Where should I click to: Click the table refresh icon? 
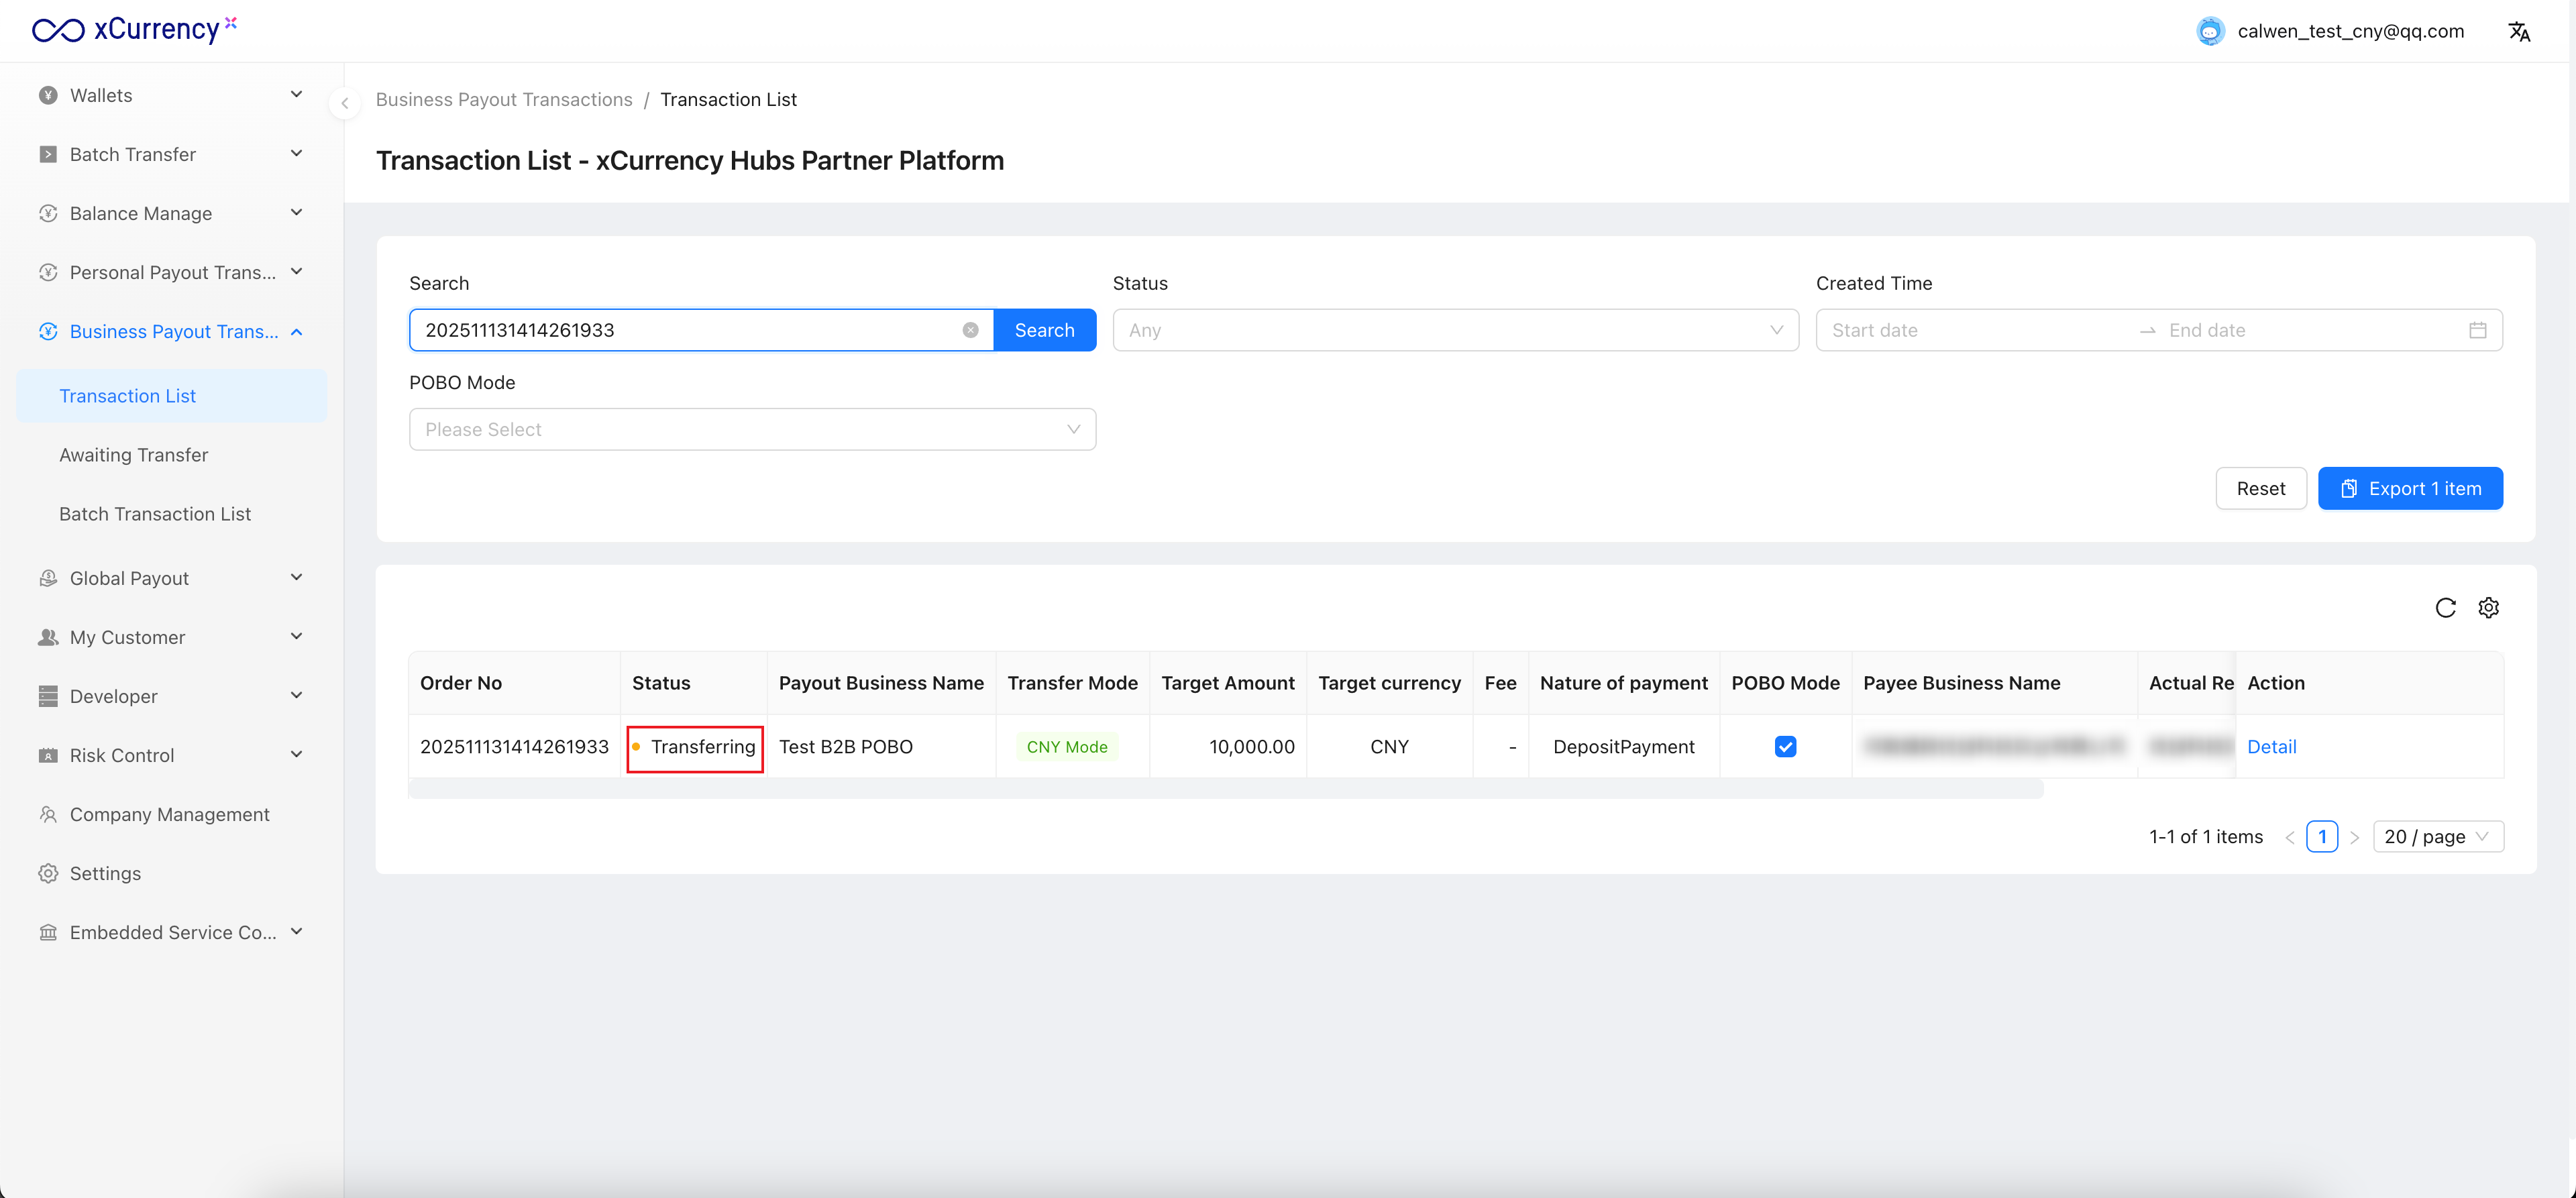point(2445,608)
